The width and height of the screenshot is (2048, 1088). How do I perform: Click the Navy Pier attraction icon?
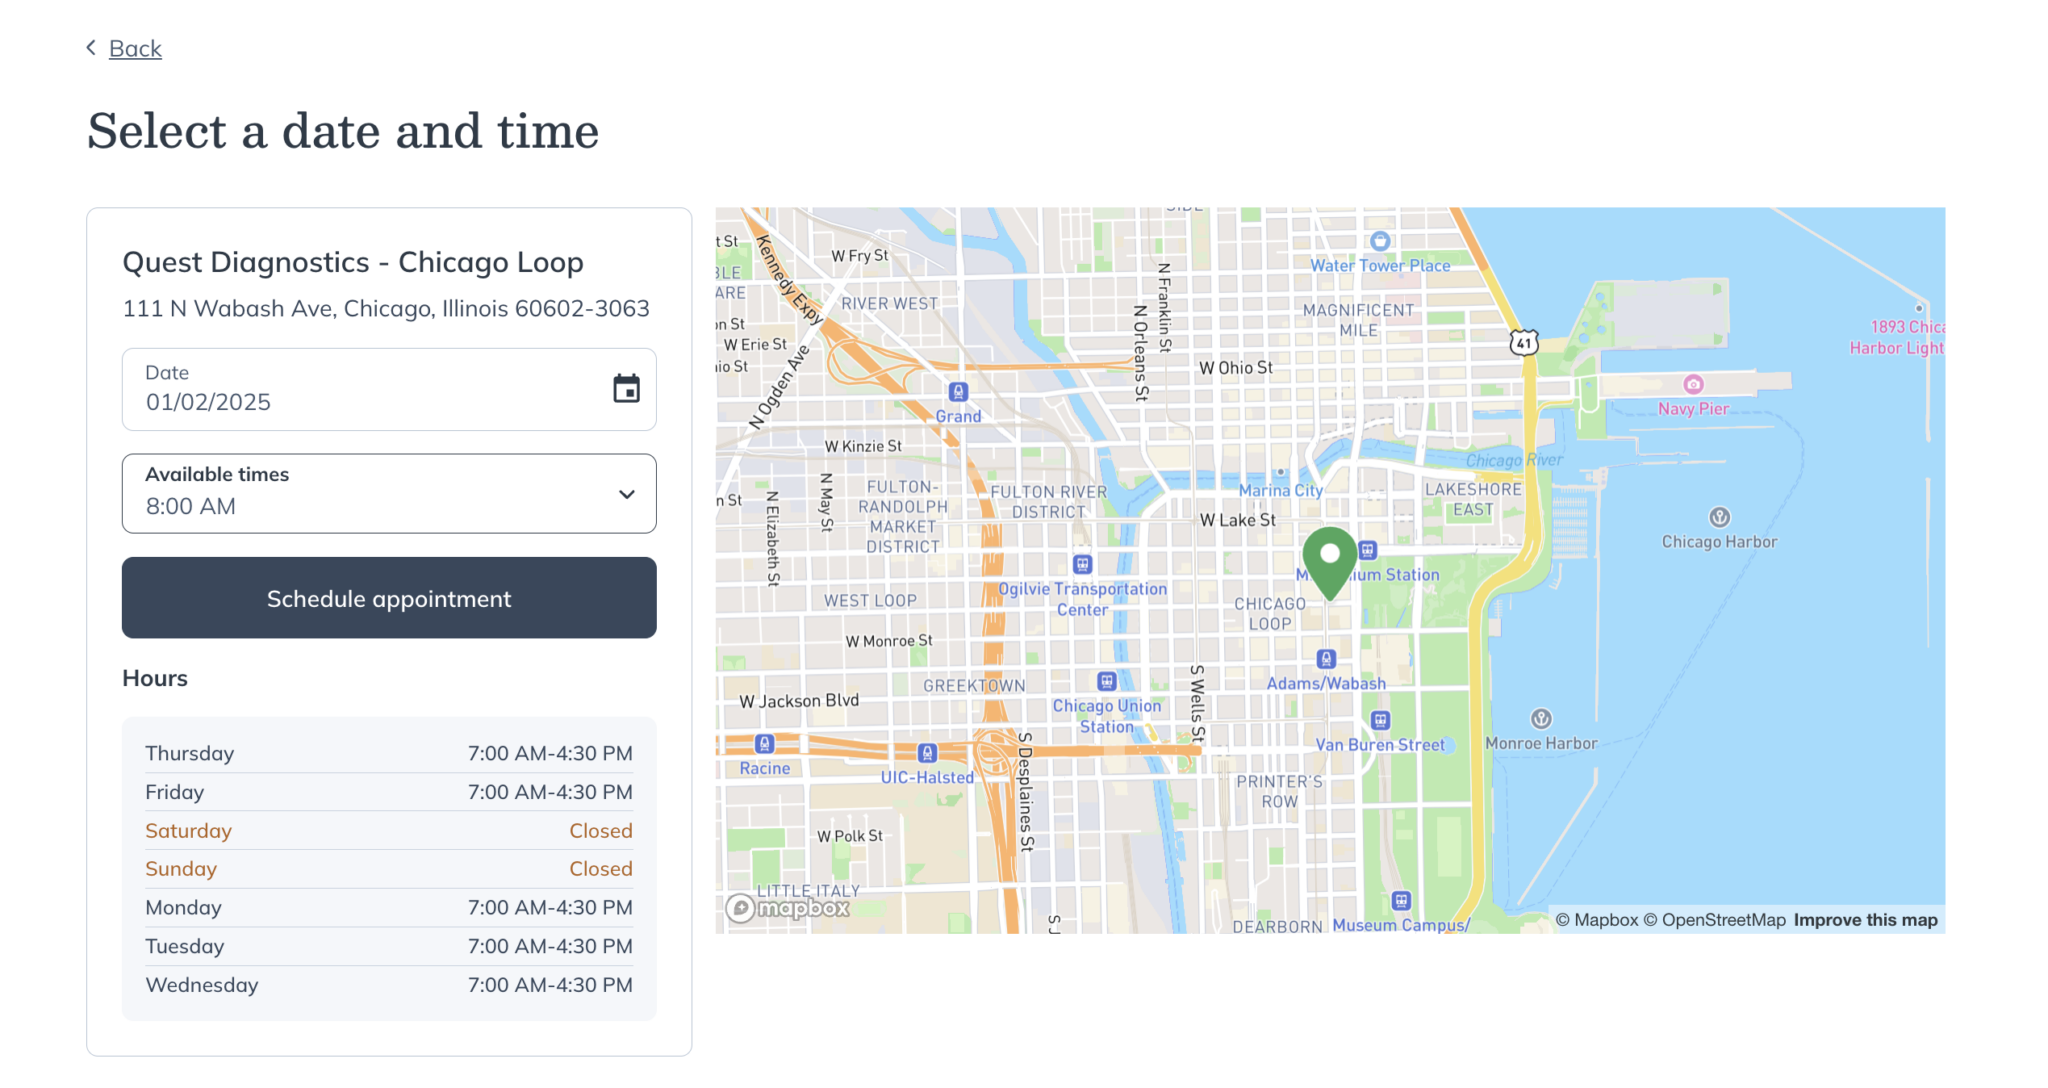point(1693,383)
